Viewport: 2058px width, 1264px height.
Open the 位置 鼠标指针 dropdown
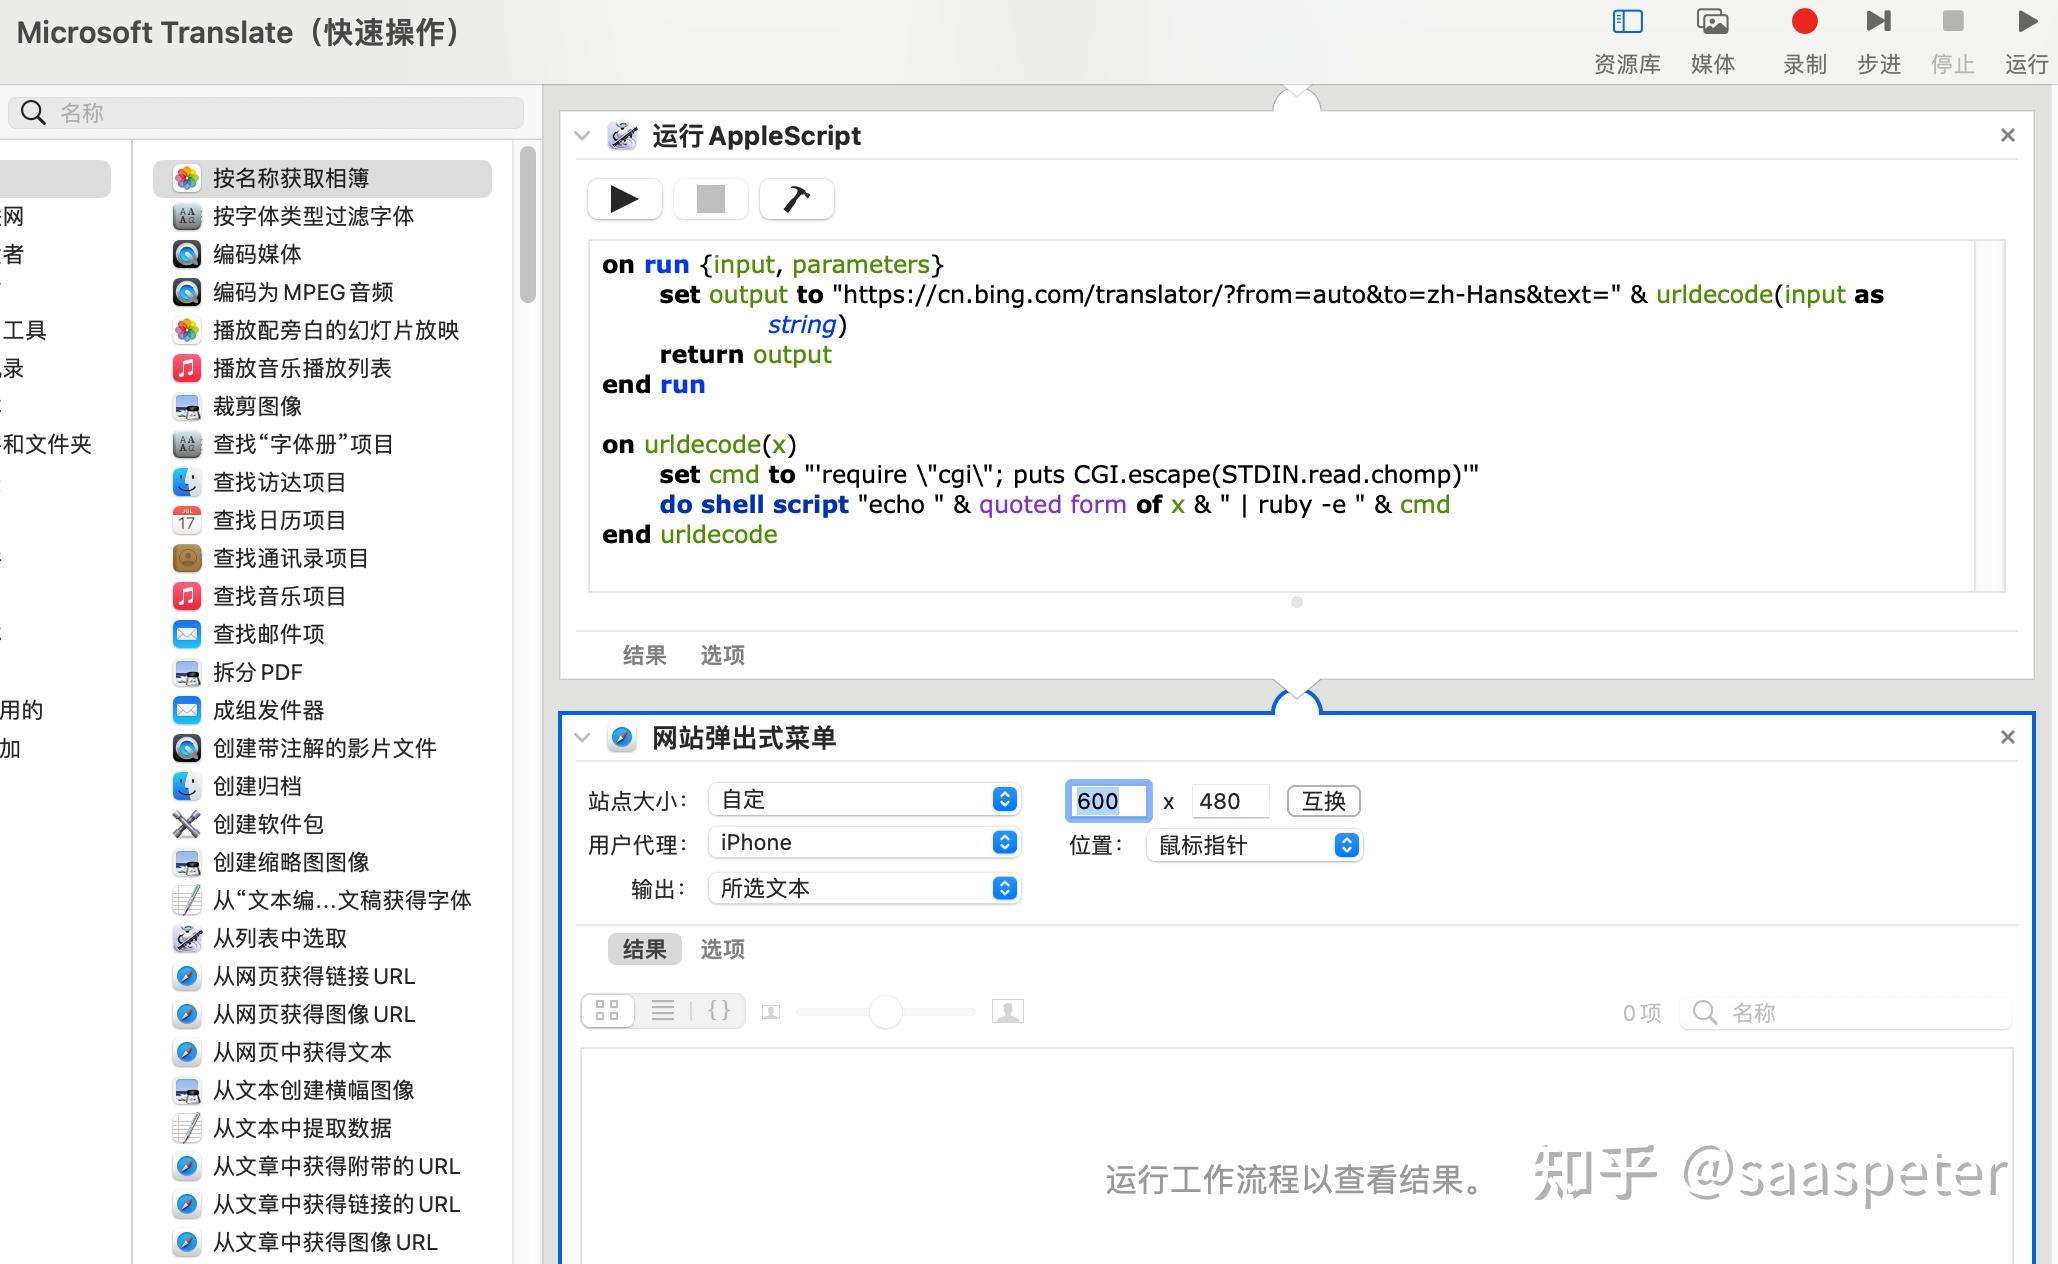[1254, 846]
